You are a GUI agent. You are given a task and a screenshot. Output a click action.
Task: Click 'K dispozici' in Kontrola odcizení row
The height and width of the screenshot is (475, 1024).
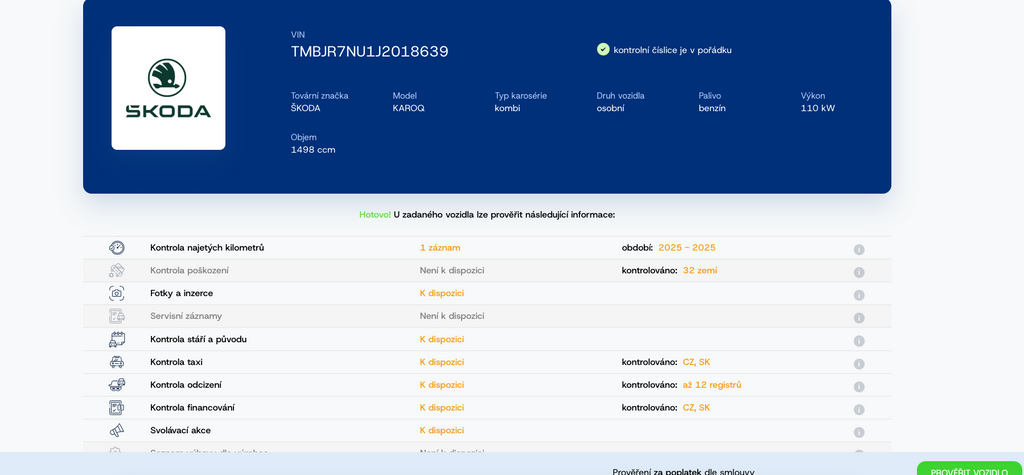click(x=441, y=385)
